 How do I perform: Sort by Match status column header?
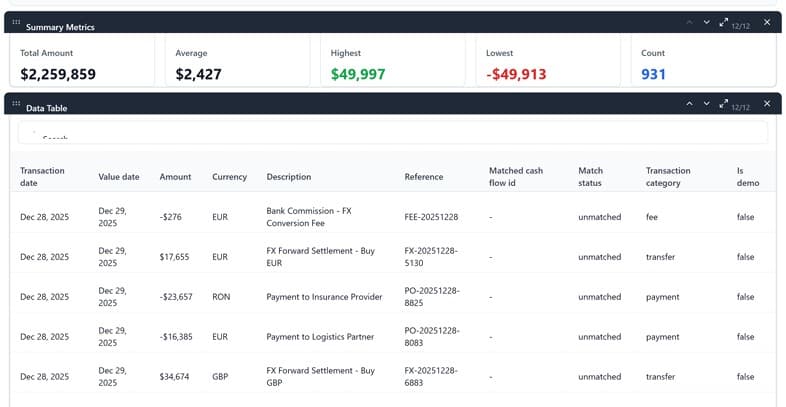(x=591, y=177)
